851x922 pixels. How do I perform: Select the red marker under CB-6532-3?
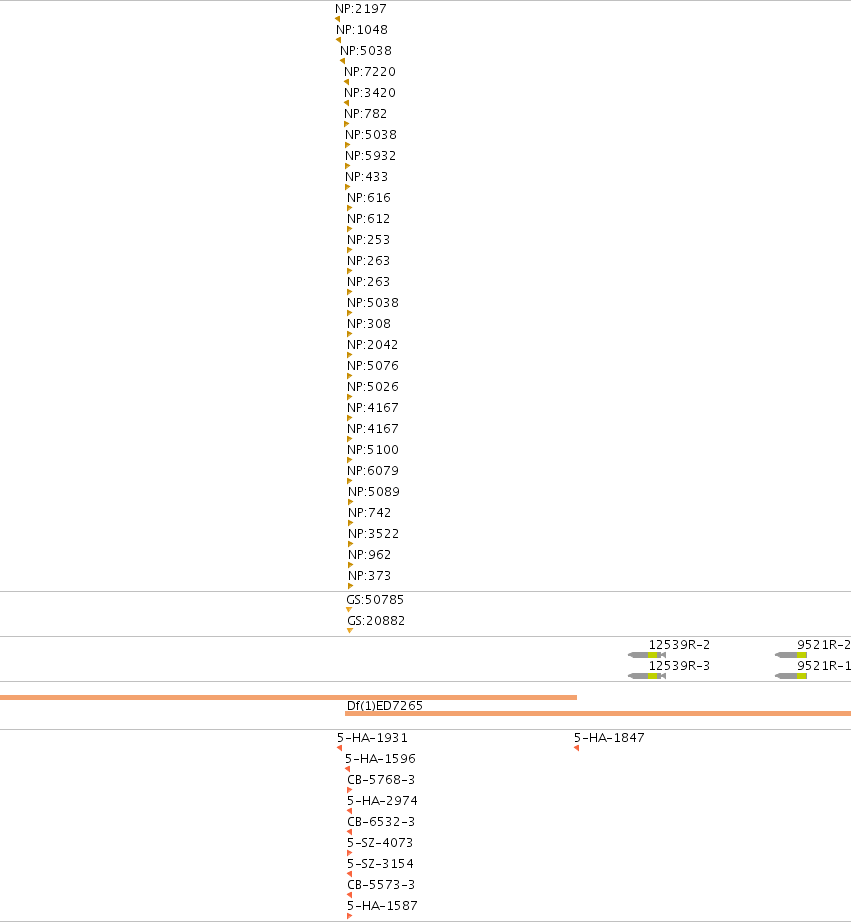(349, 832)
